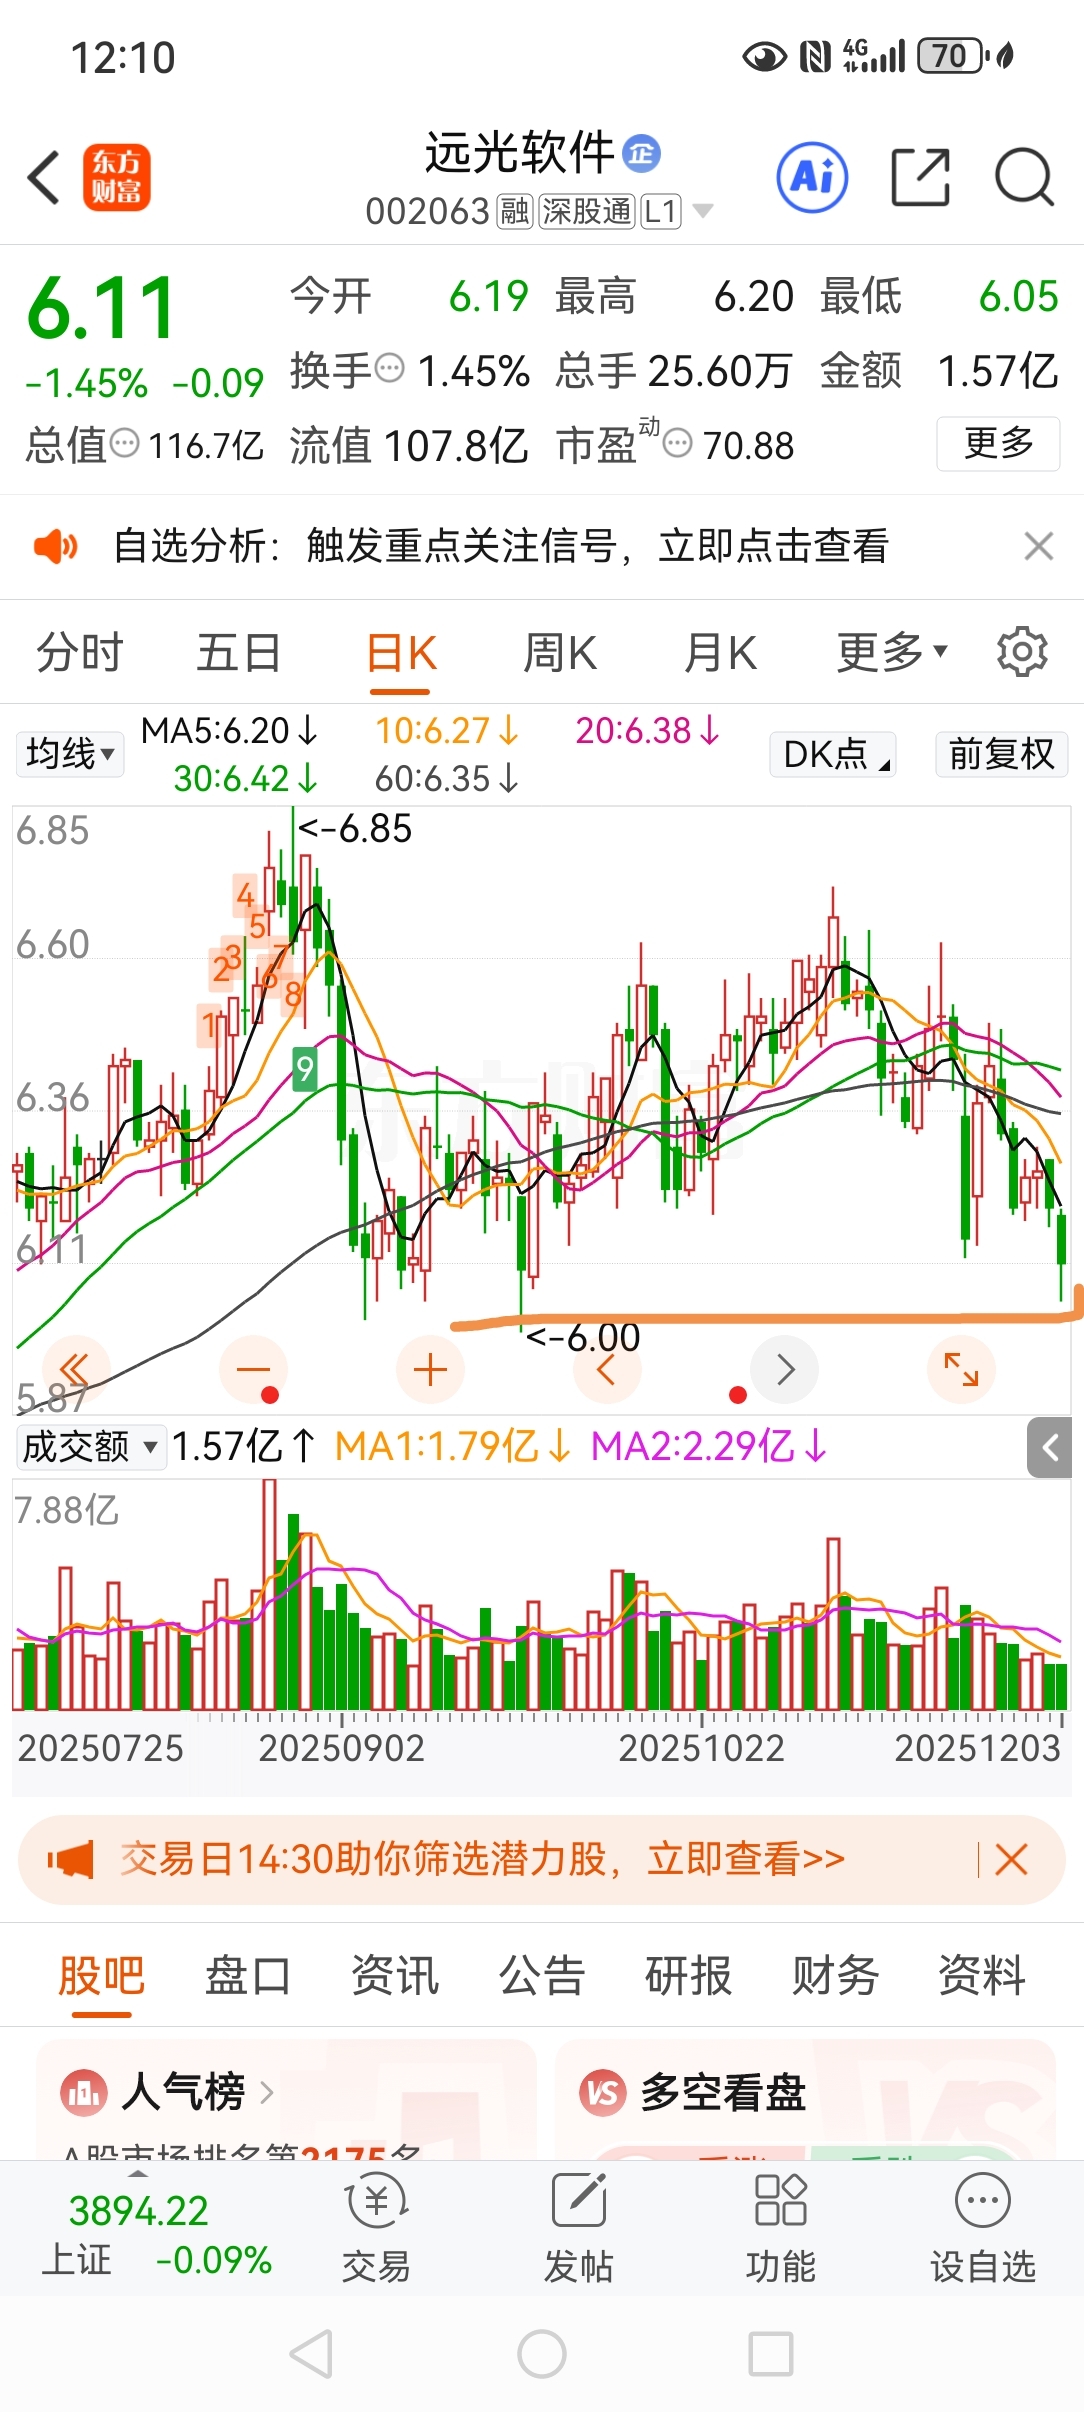Tap the info icon next to 总值

point(124,442)
